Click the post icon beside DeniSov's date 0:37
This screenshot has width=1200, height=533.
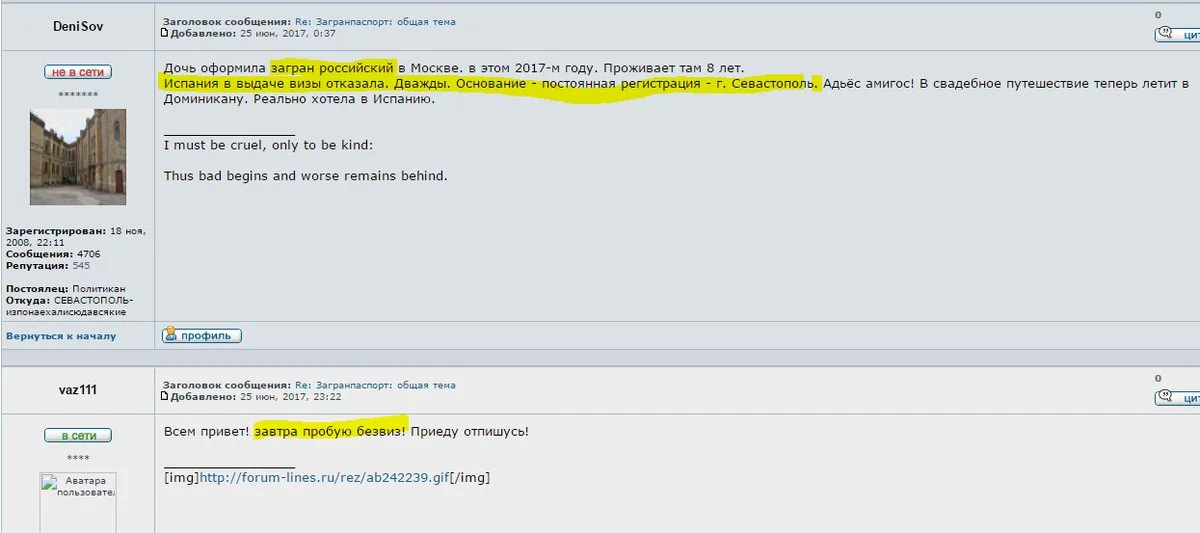coord(165,33)
